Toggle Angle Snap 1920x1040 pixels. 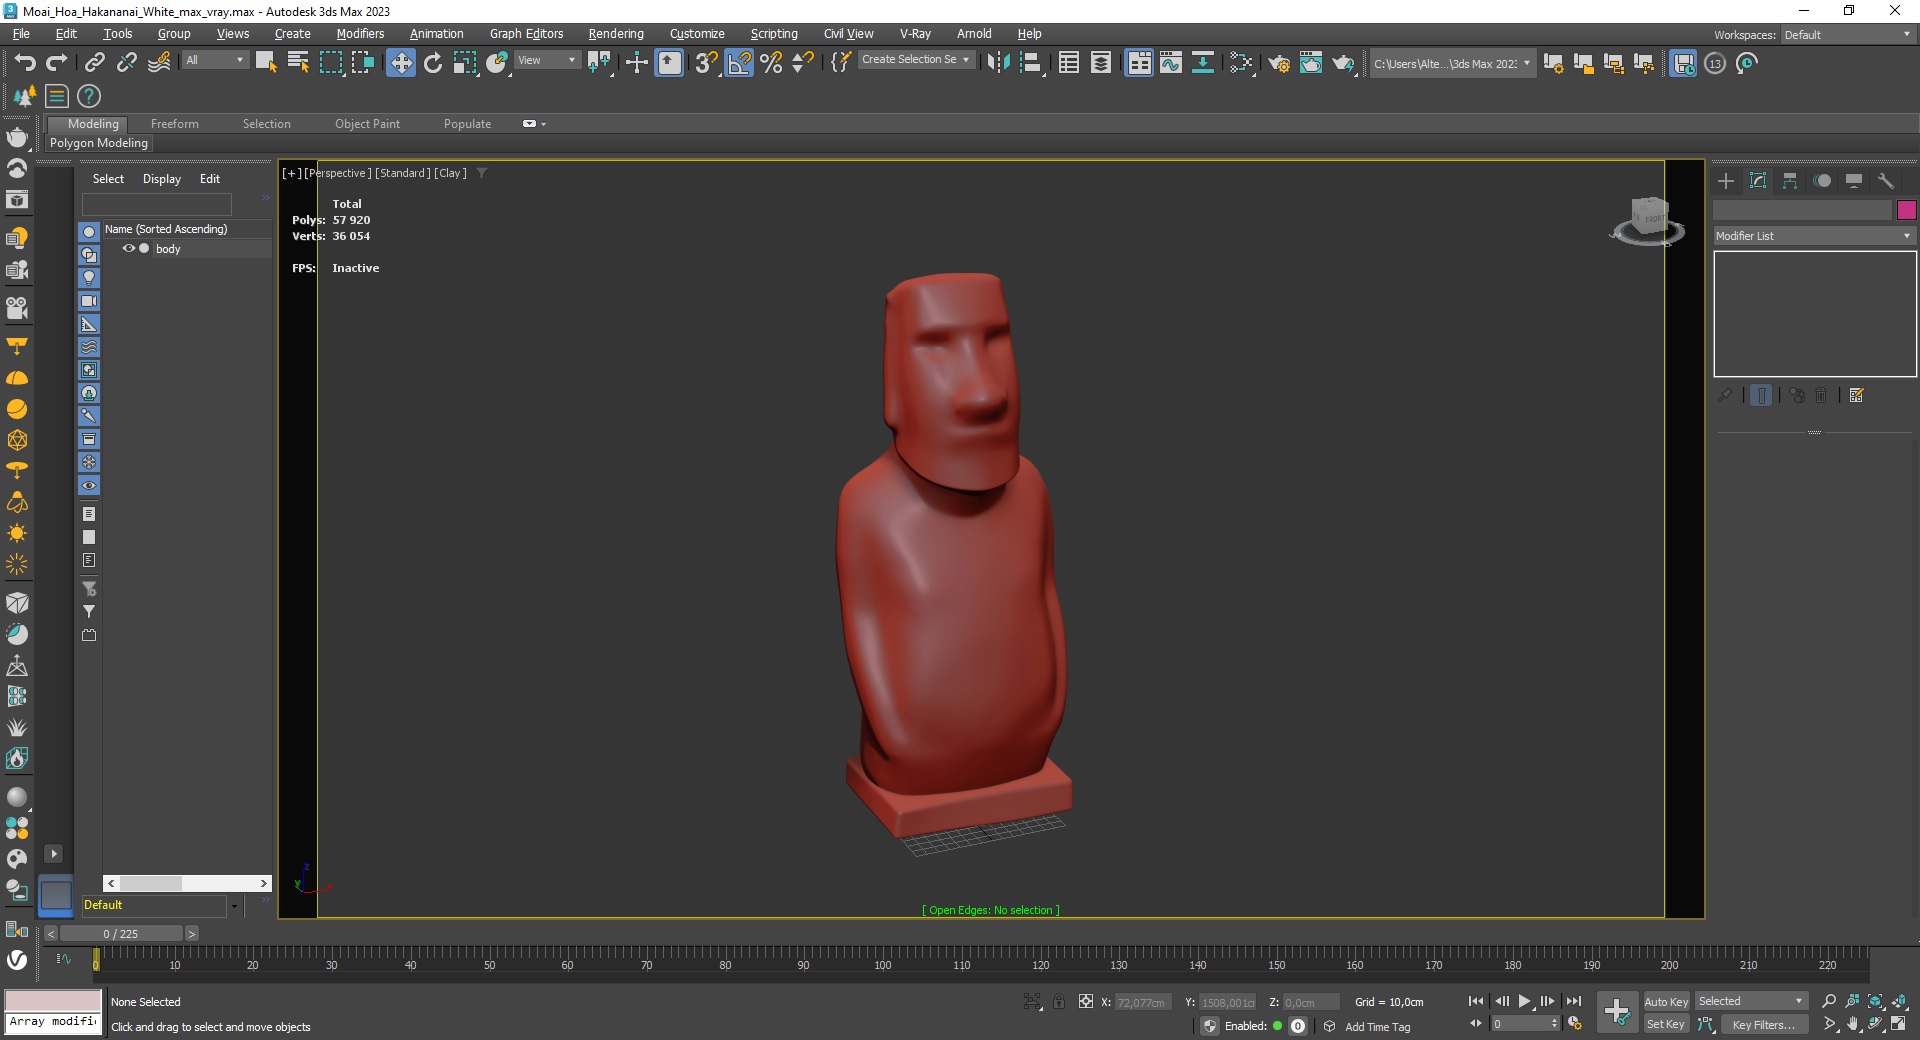pyautogui.click(x=739, y=63)
